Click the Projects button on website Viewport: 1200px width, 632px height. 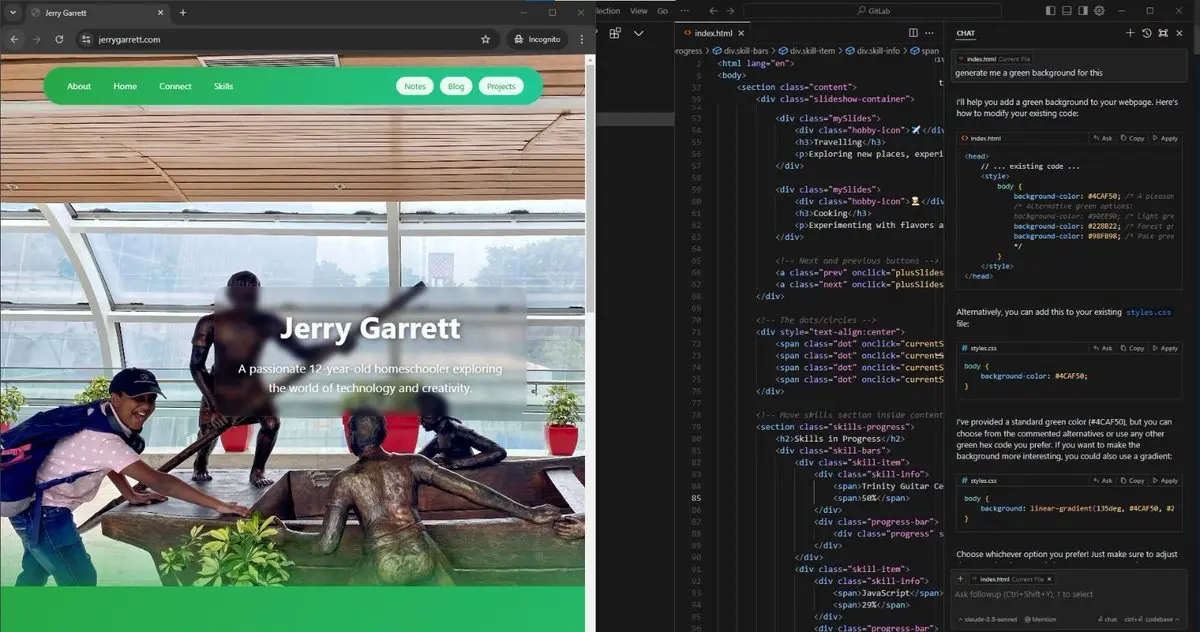pyautogui.click(x=501, y=86)
